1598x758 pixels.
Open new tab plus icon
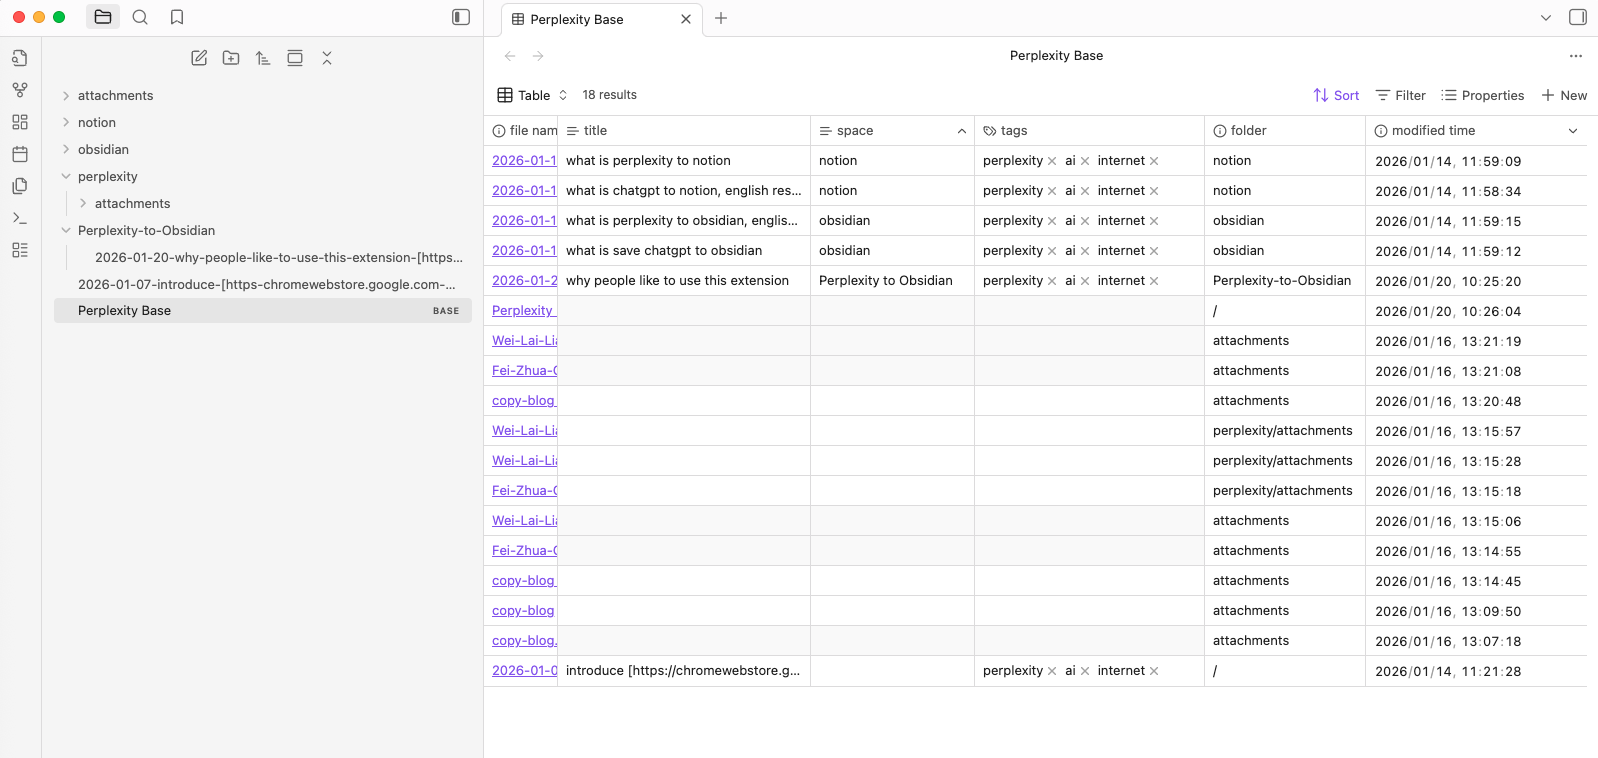point(721,18)
